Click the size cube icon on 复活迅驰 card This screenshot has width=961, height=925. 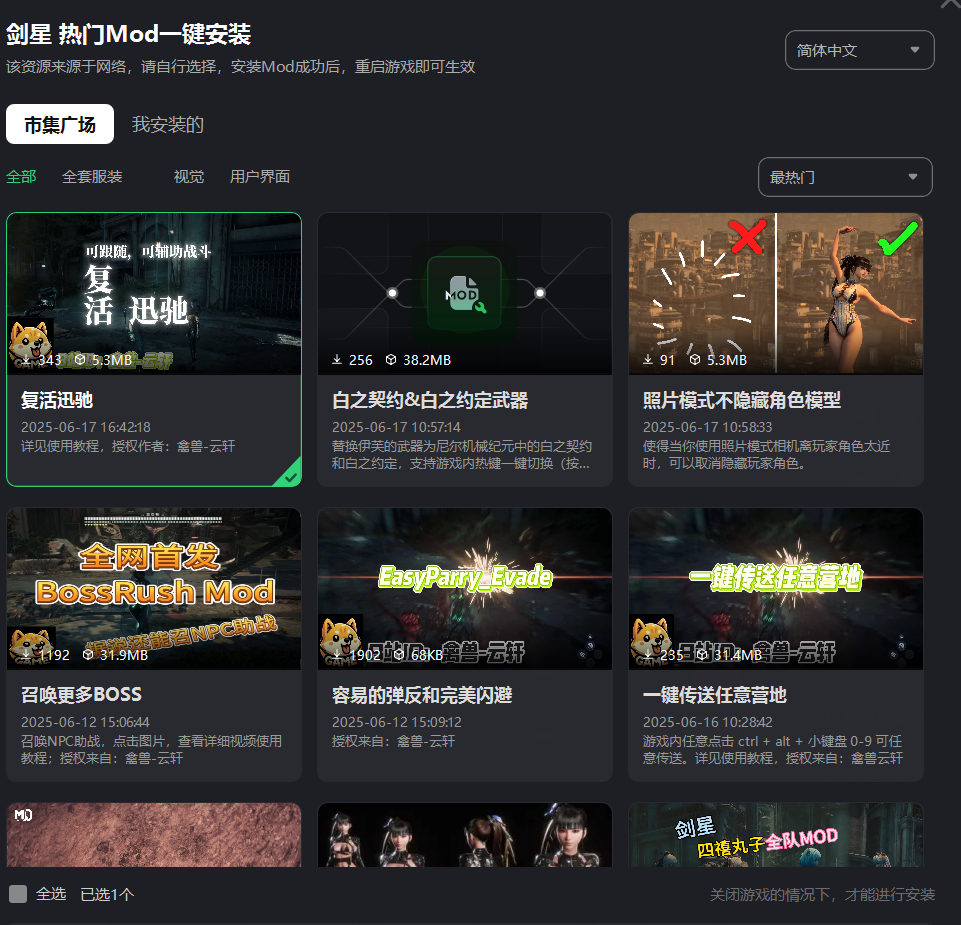coord(80,360)
